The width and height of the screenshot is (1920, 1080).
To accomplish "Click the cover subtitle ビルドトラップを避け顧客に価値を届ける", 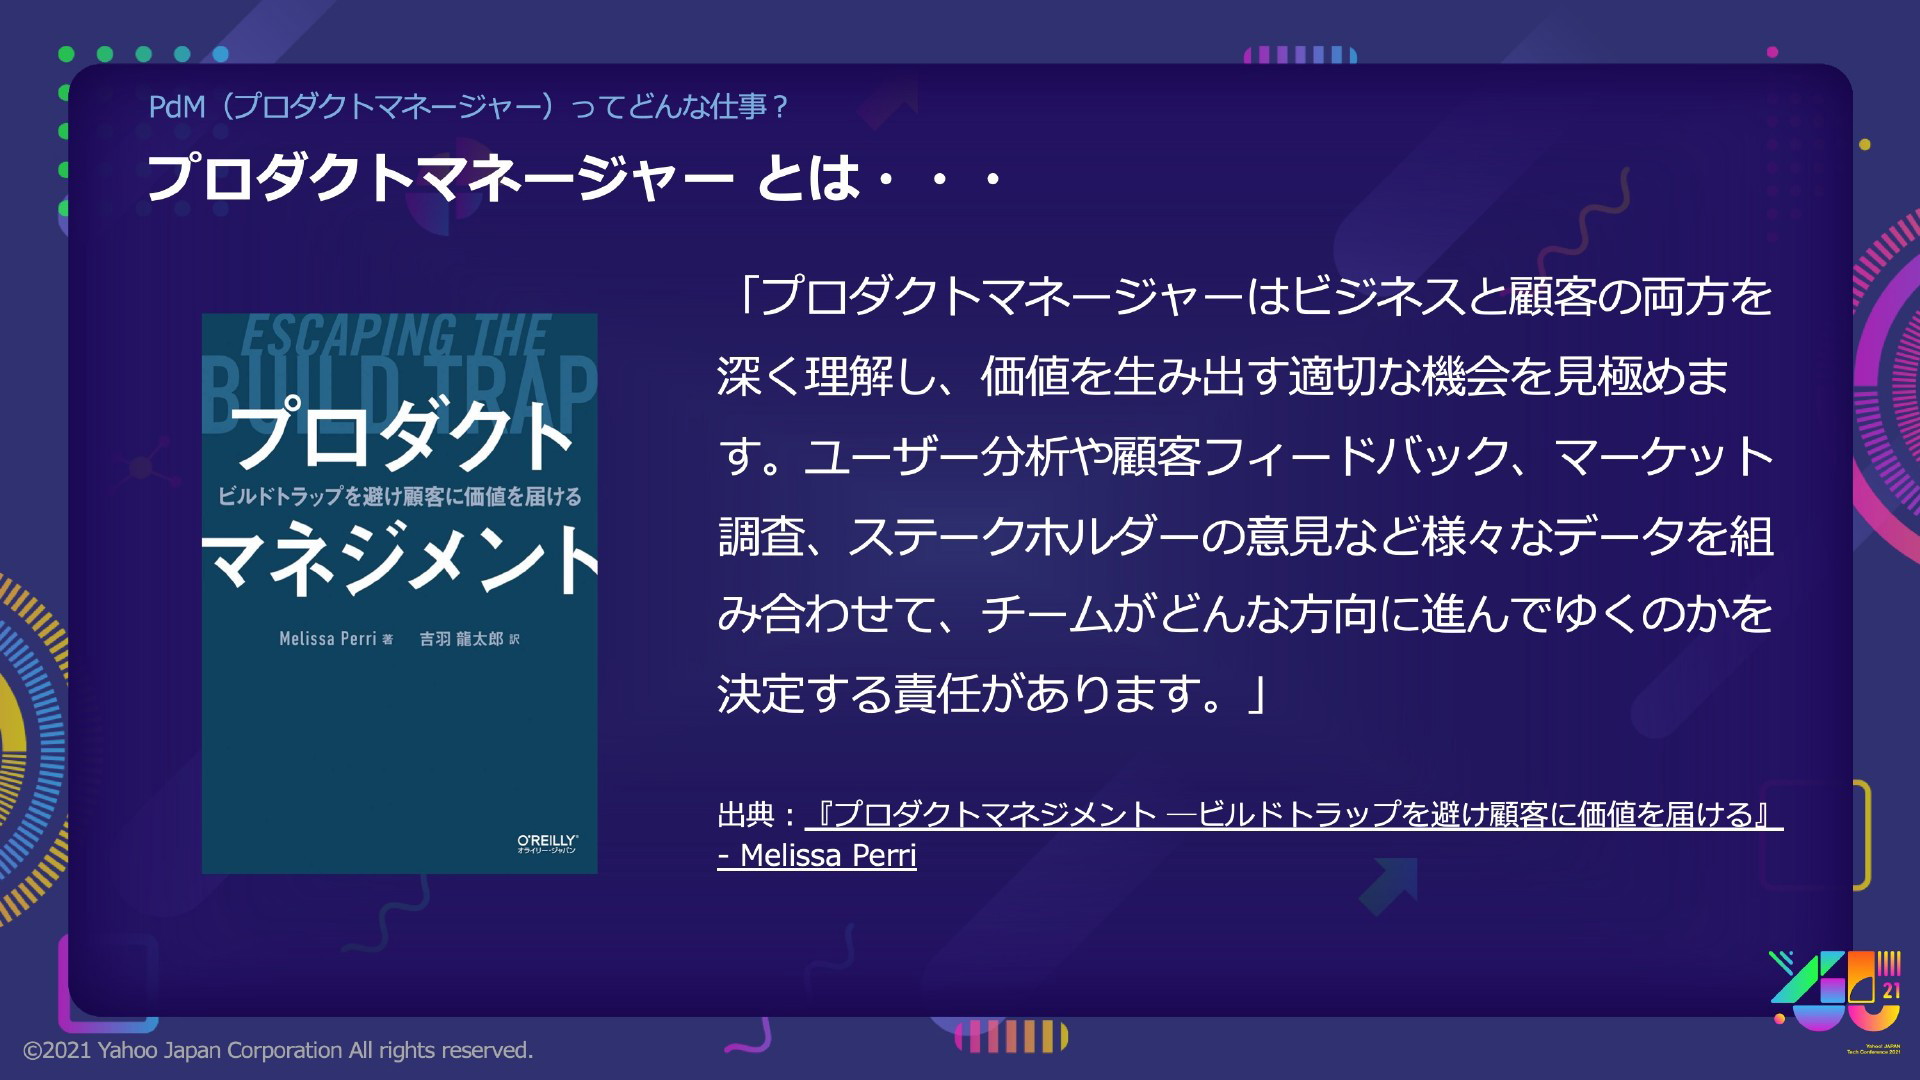I will point(400,496).
